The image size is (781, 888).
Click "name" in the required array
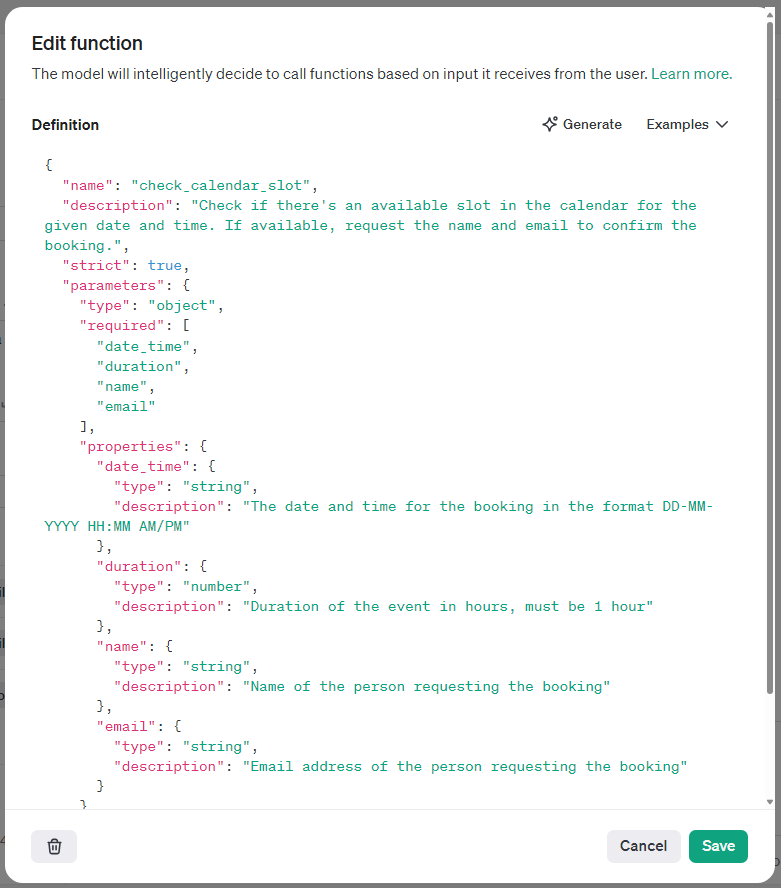(x=122, y=387)
